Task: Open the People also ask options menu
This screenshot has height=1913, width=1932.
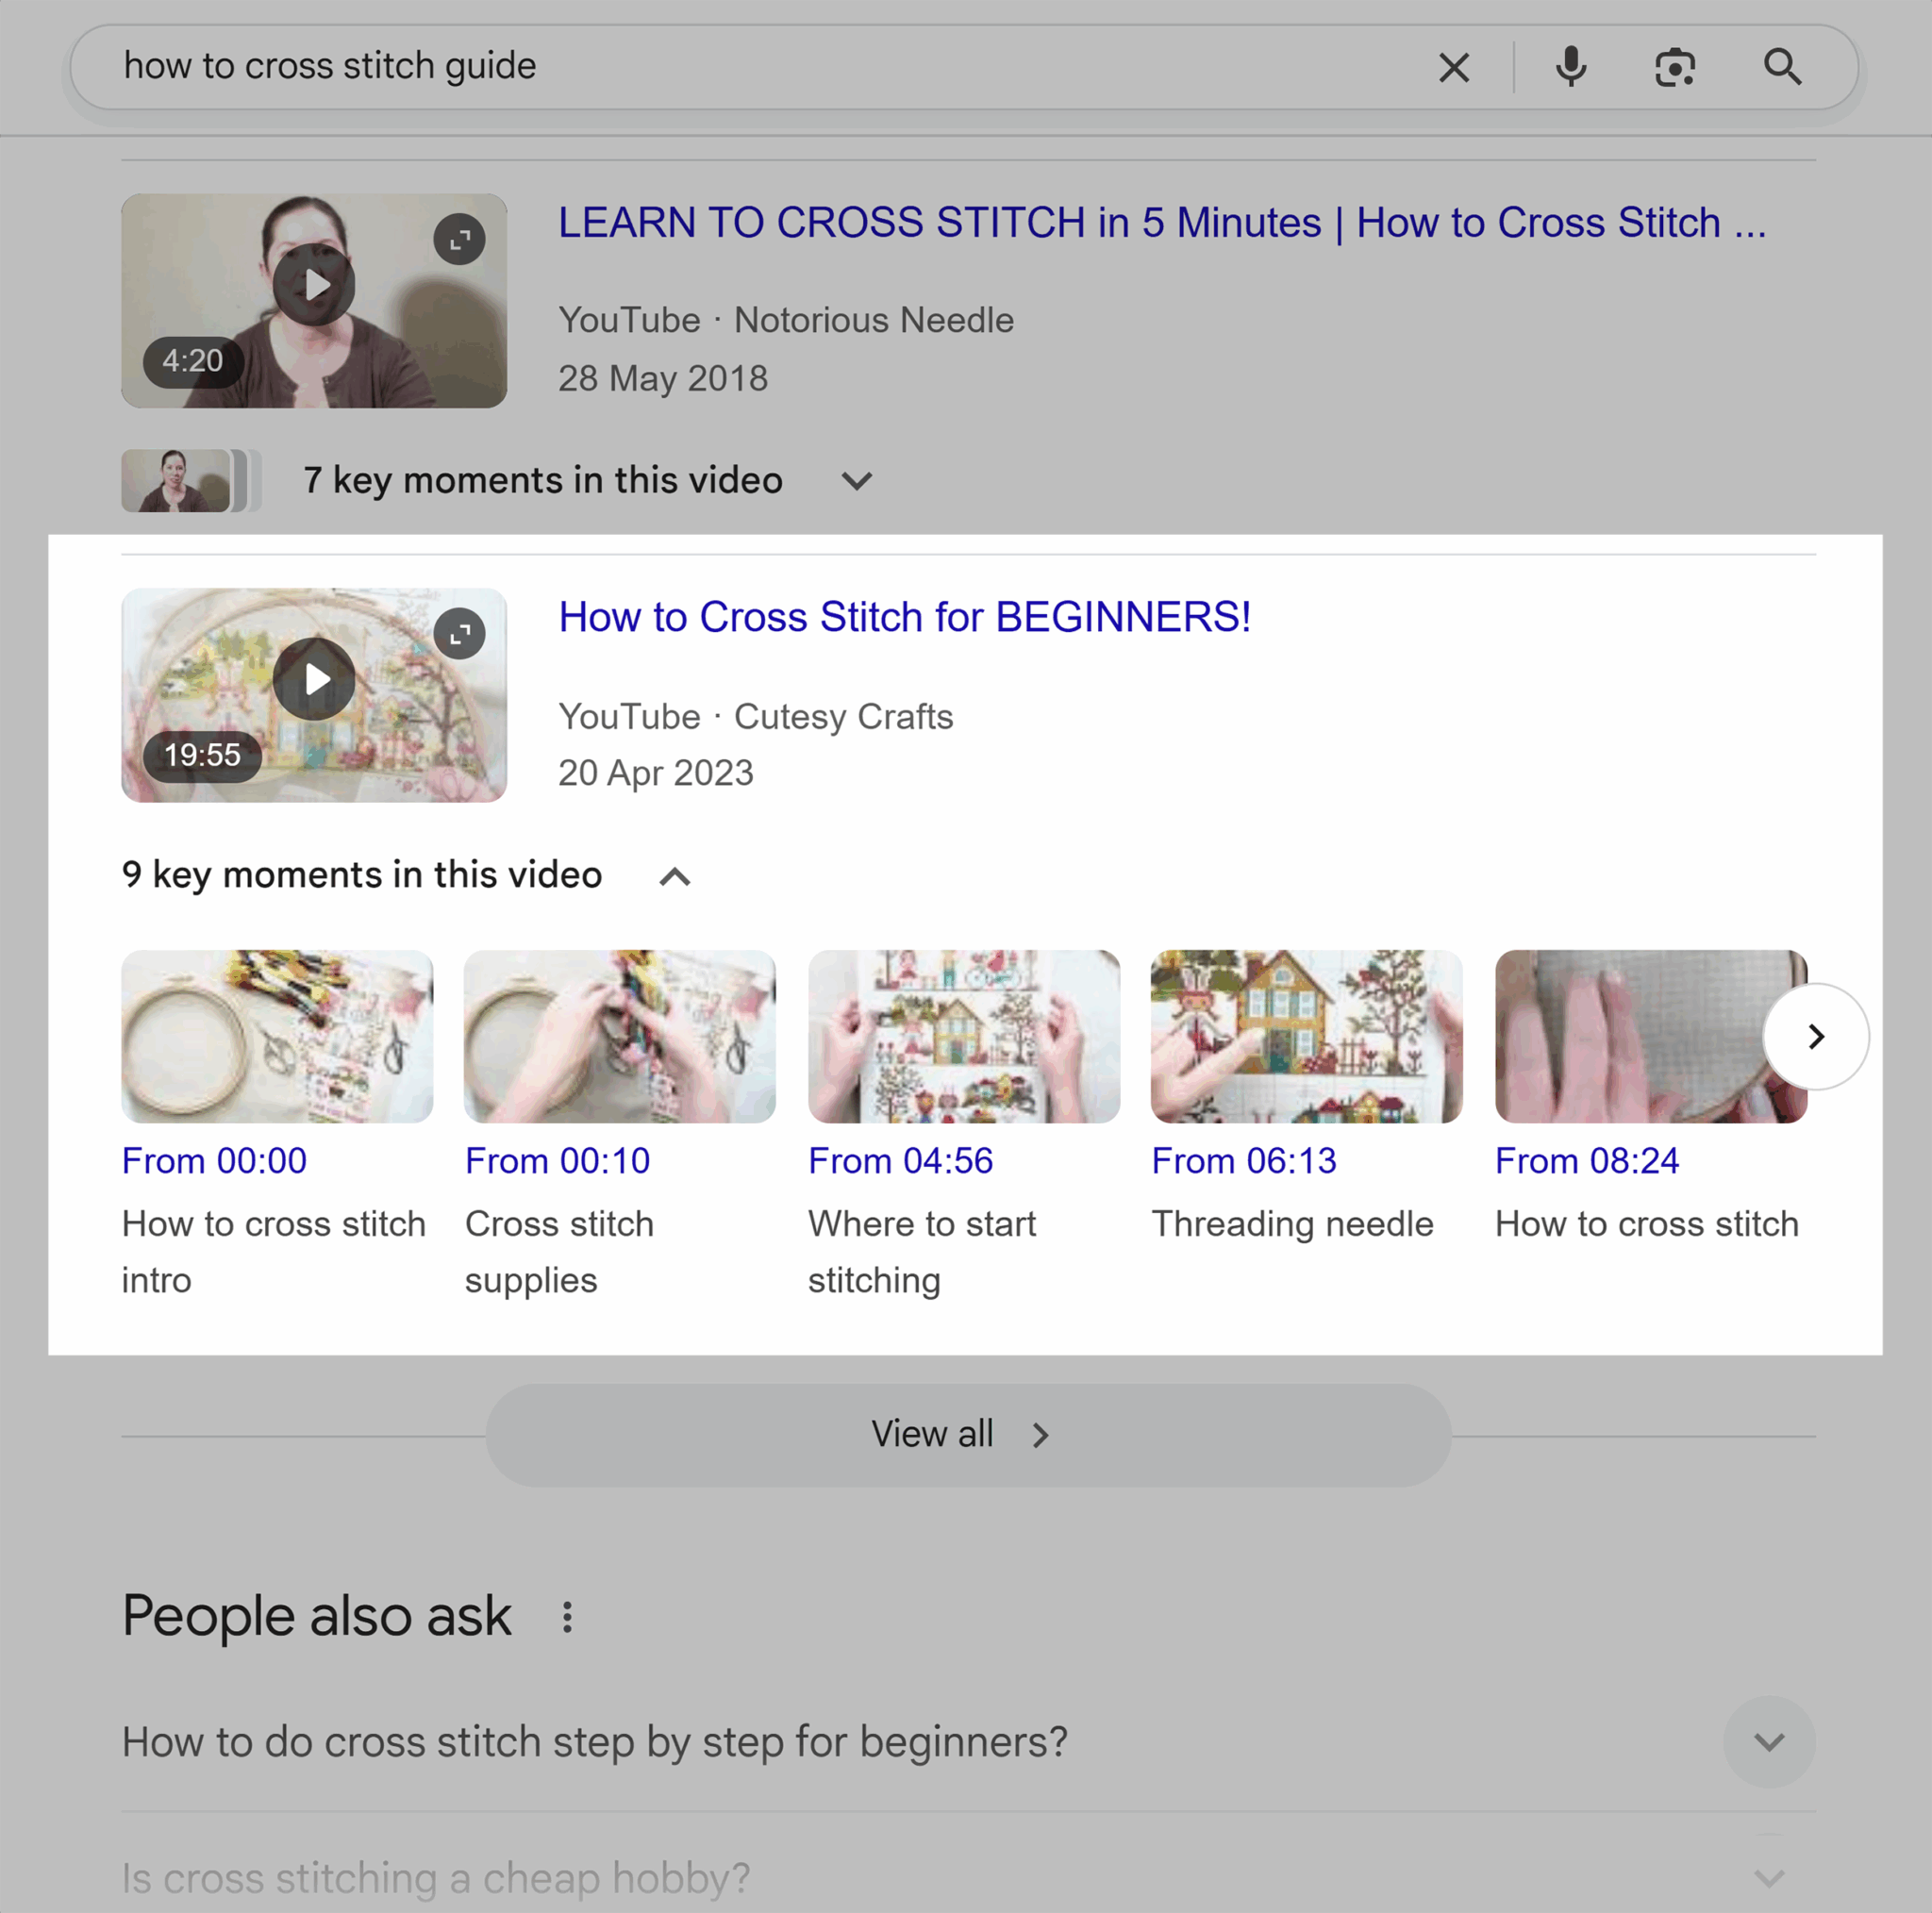Action: 568,1614
